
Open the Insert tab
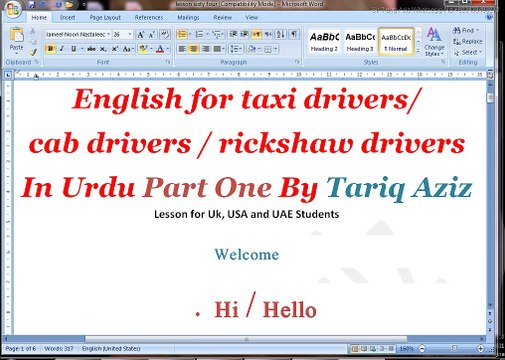point(67,18)
